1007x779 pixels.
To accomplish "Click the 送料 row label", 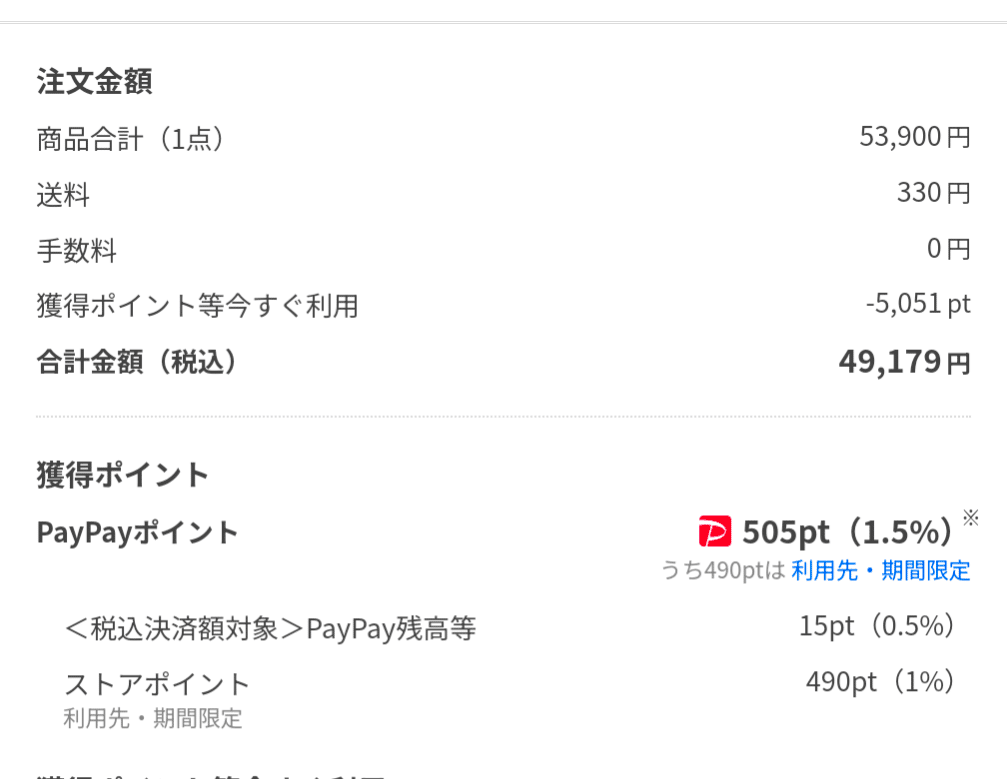I will [63, 195].
